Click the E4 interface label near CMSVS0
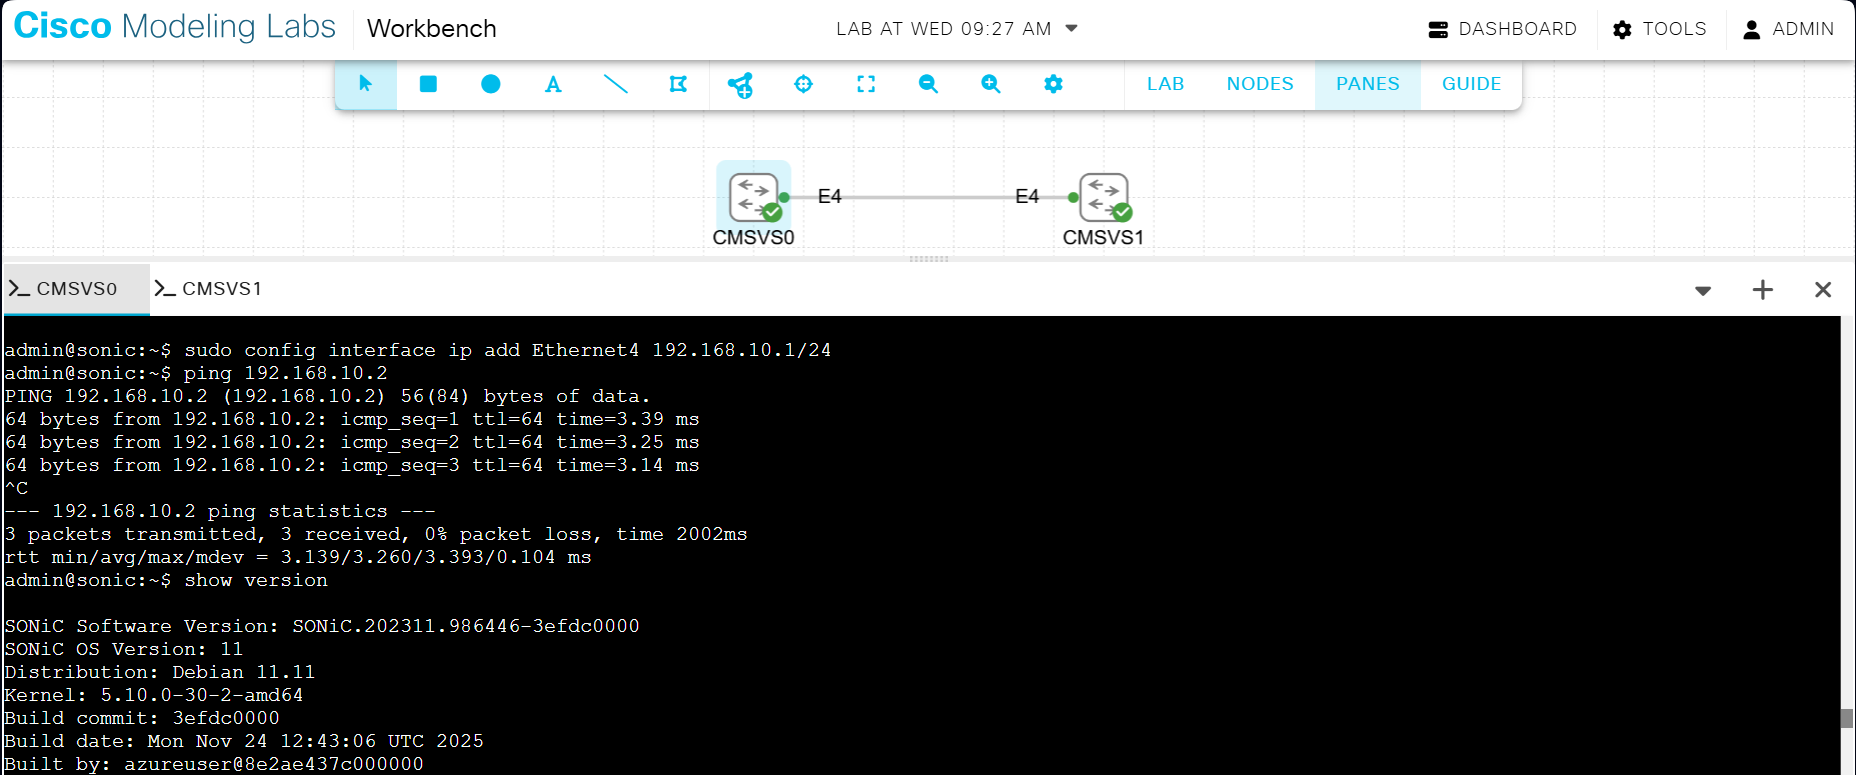 pyautogui.click(x=829, y=196)
